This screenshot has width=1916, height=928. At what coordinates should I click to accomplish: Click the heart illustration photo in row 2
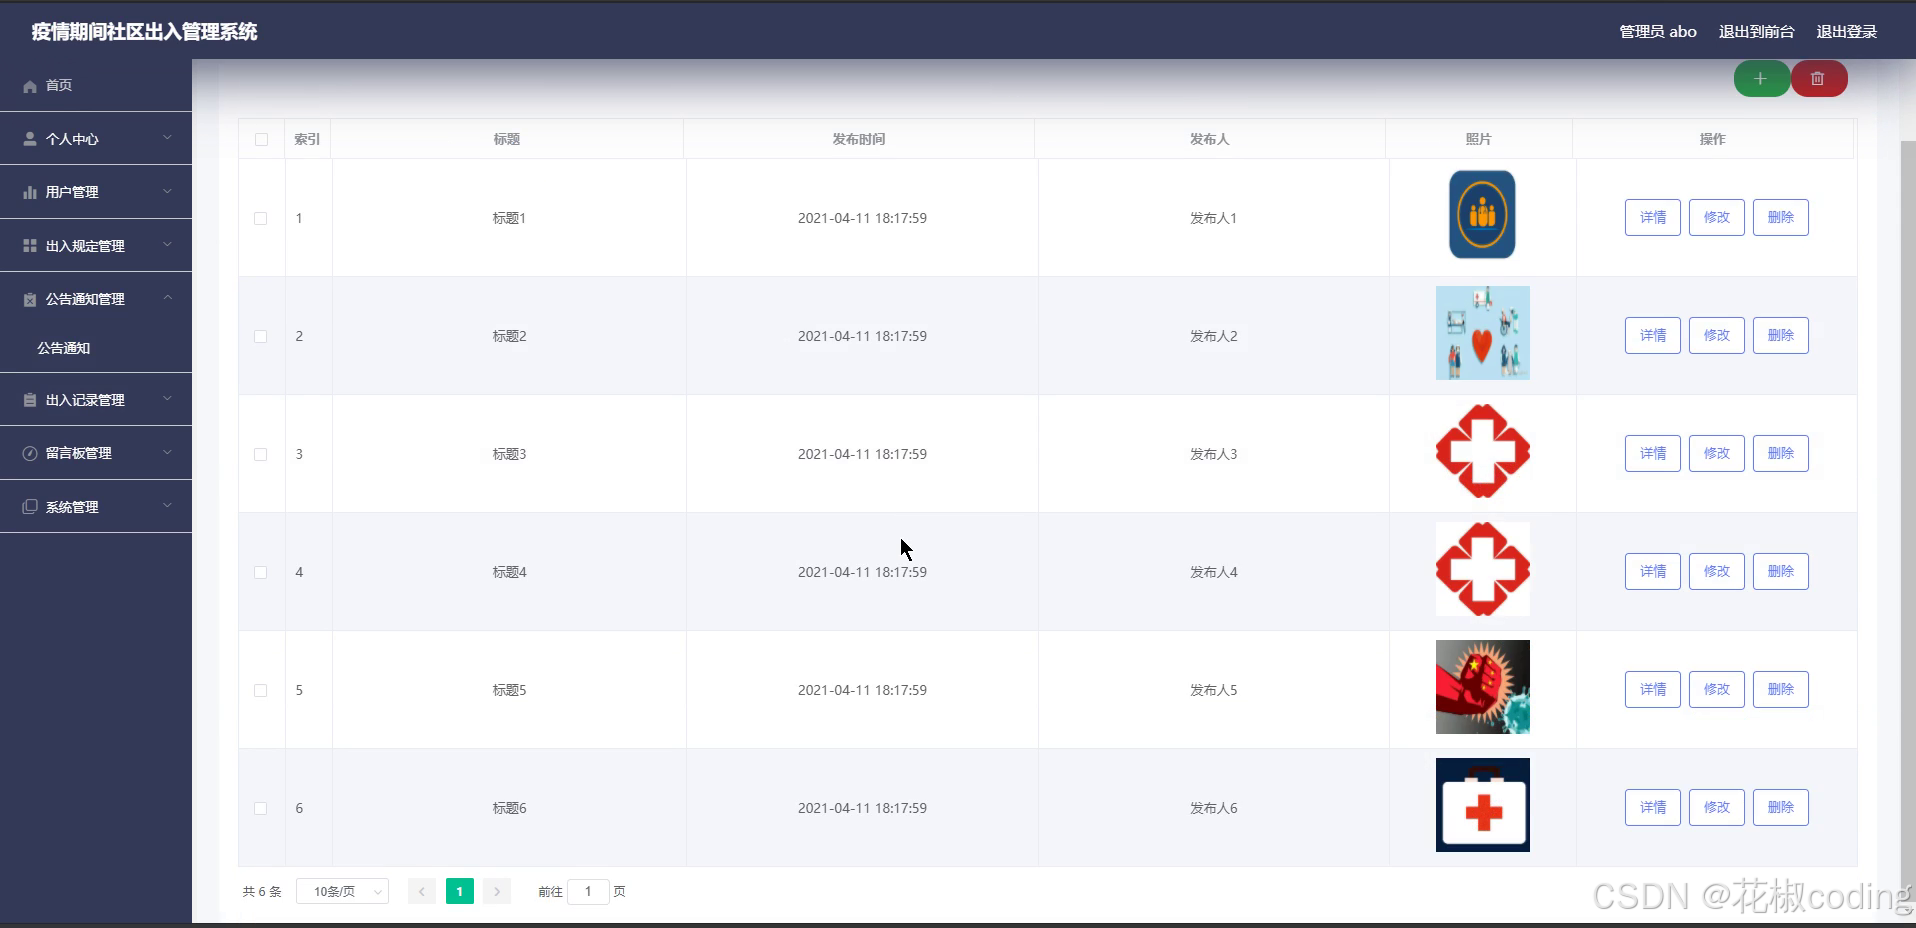[x=1483, y=333]
